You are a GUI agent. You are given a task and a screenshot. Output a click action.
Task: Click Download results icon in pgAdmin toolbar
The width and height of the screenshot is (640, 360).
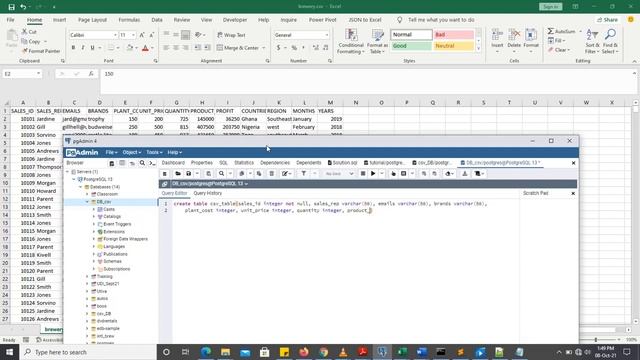(x=465, y=173)
